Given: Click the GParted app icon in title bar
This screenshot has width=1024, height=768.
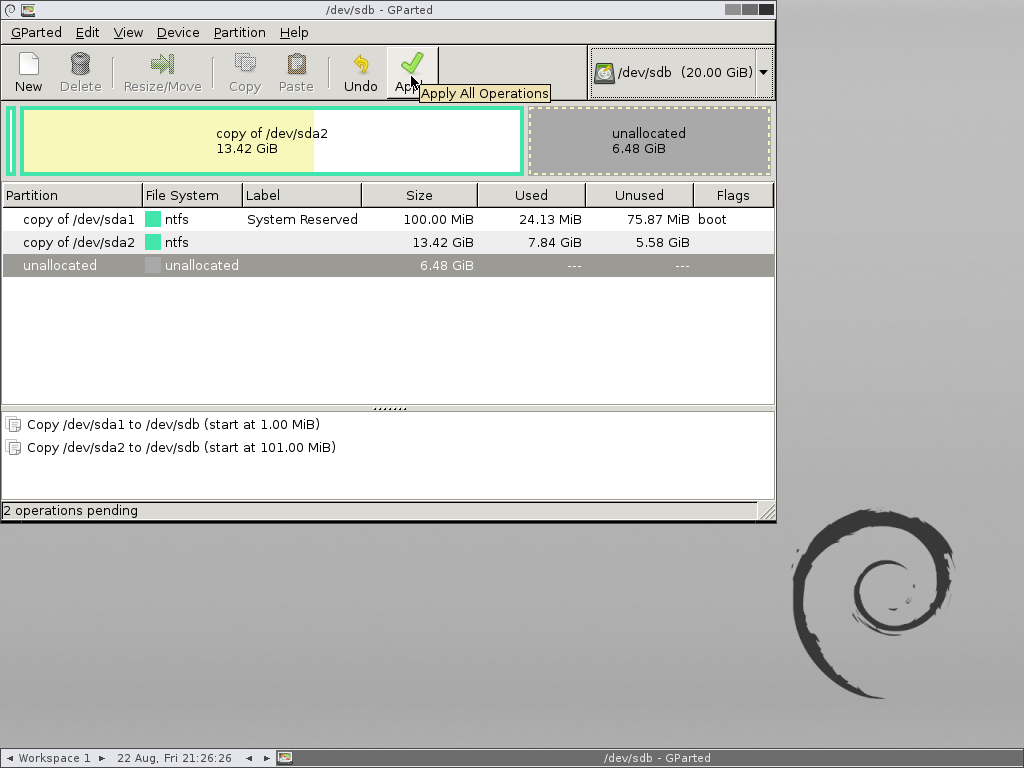Looking at the screenshot, I should pos(28,10).
